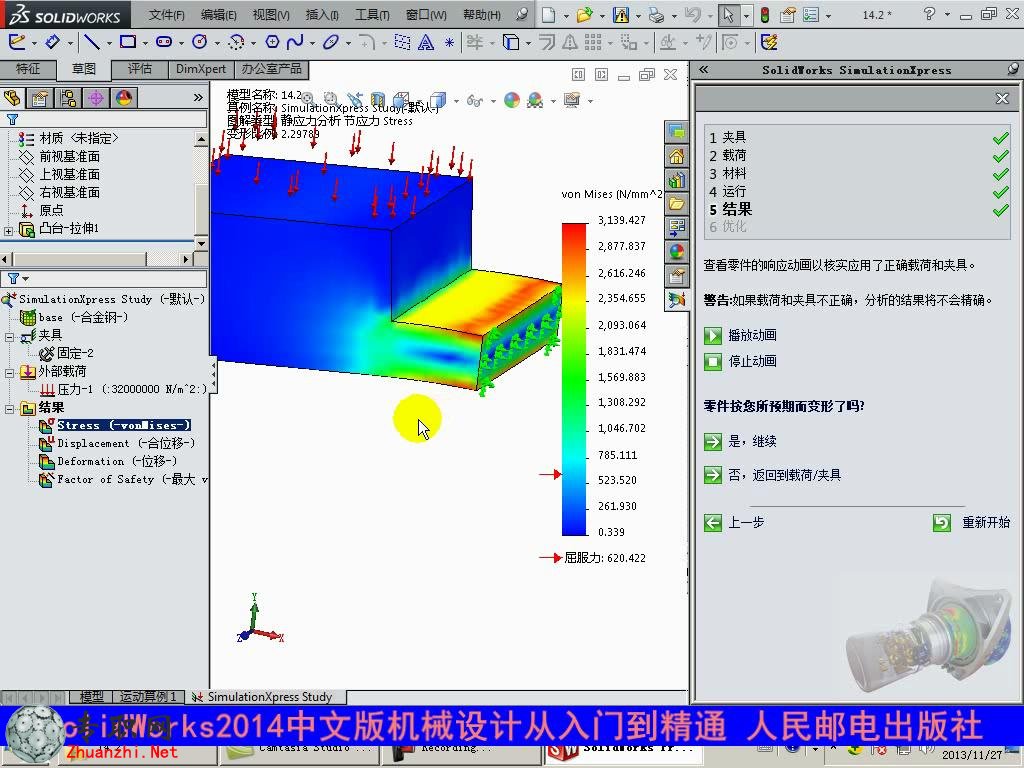Open the PropertyManager tab
Viewport: 1024px width, 768px height.
tap(40, 98)
